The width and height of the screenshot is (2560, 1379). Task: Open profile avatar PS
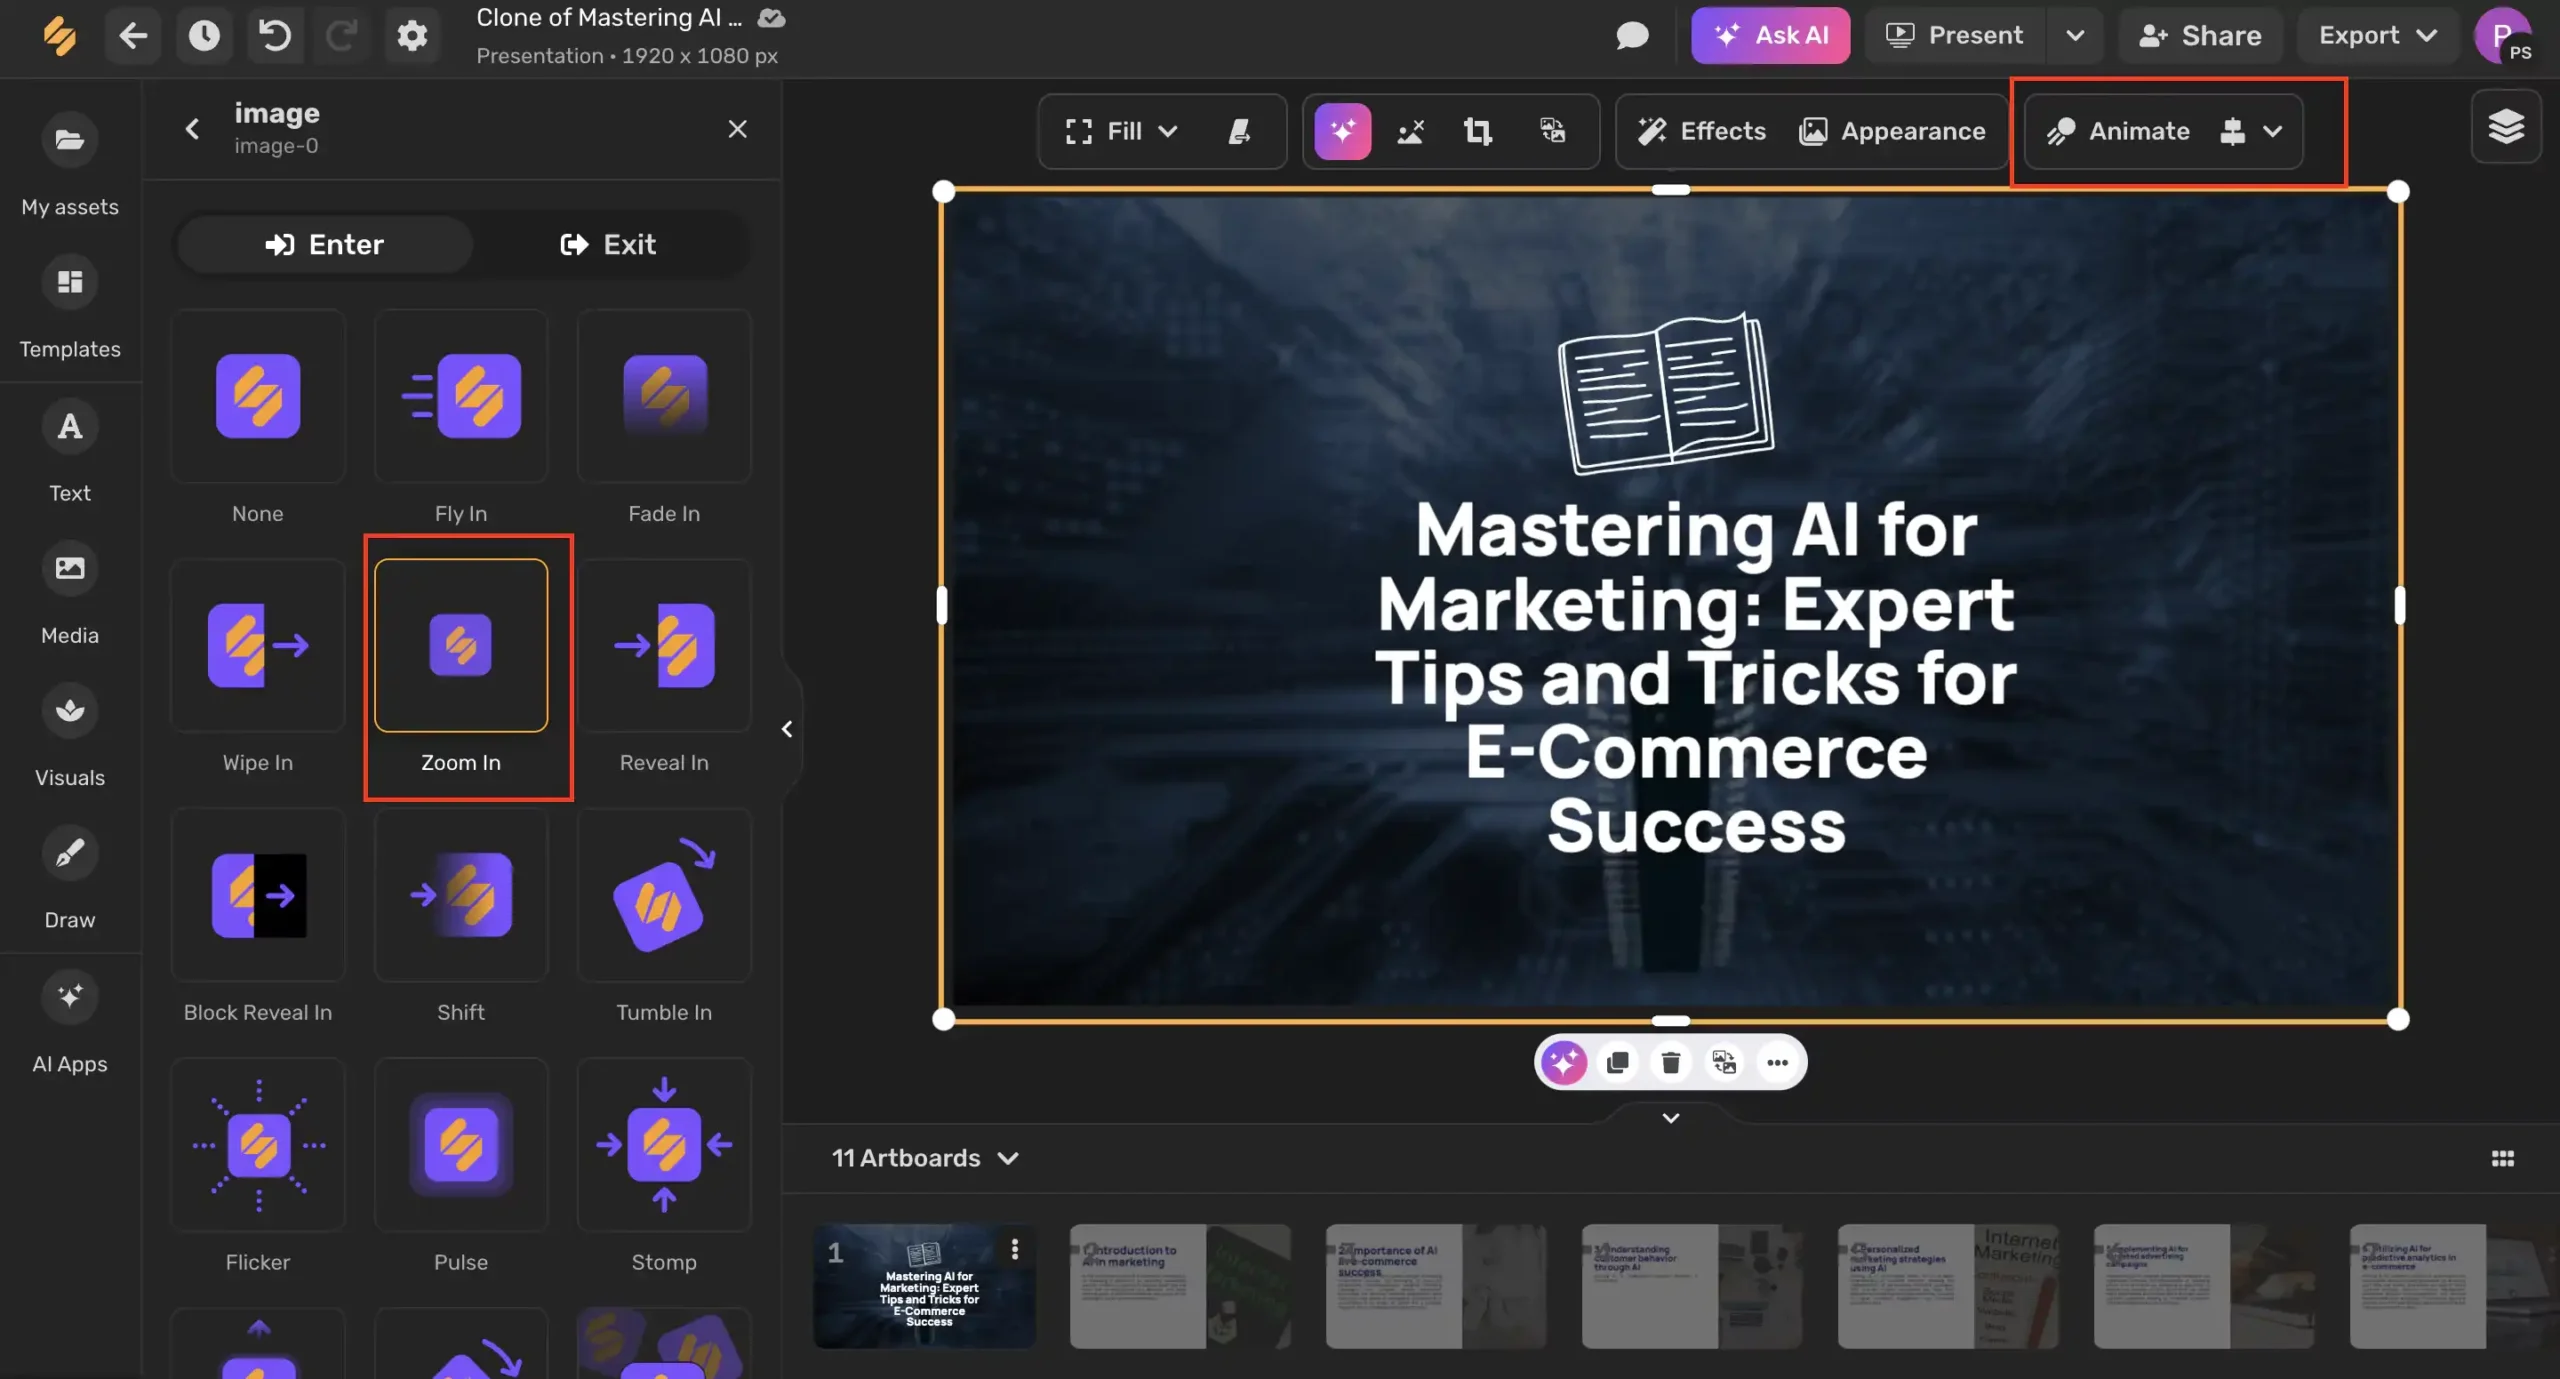(x=2504, y=36)
